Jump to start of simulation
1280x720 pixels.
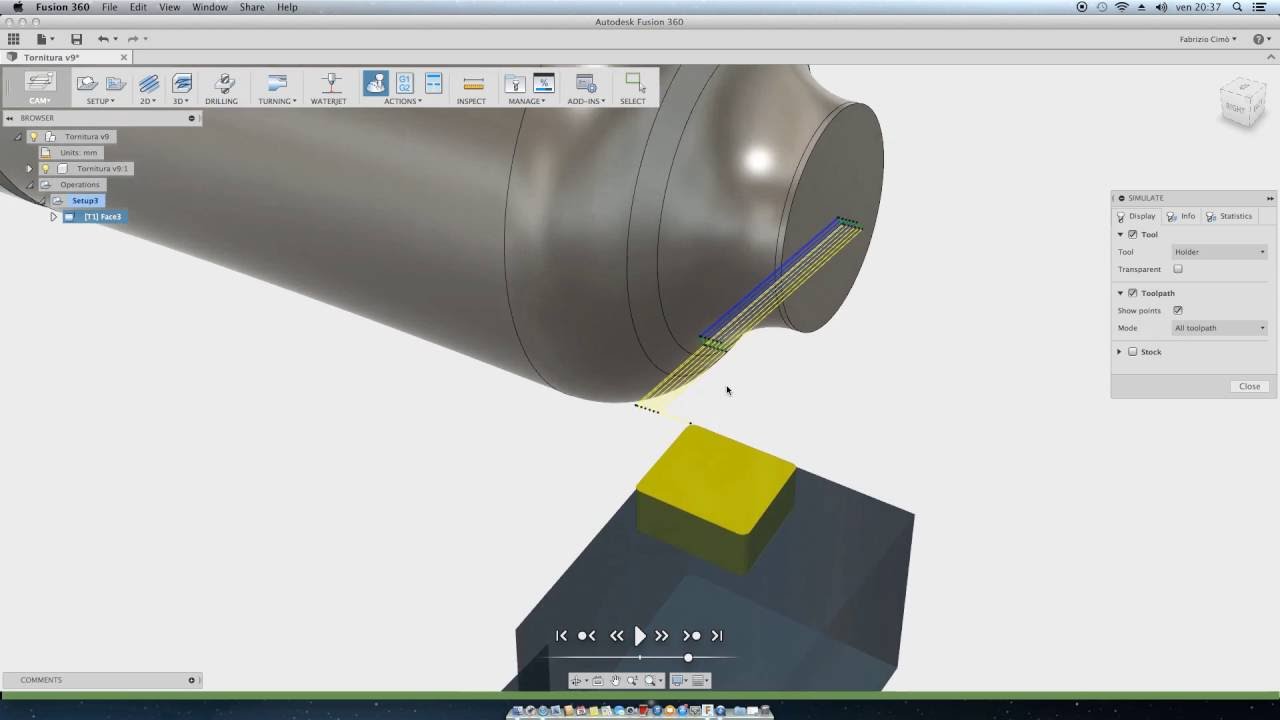[x=561, y=636]
